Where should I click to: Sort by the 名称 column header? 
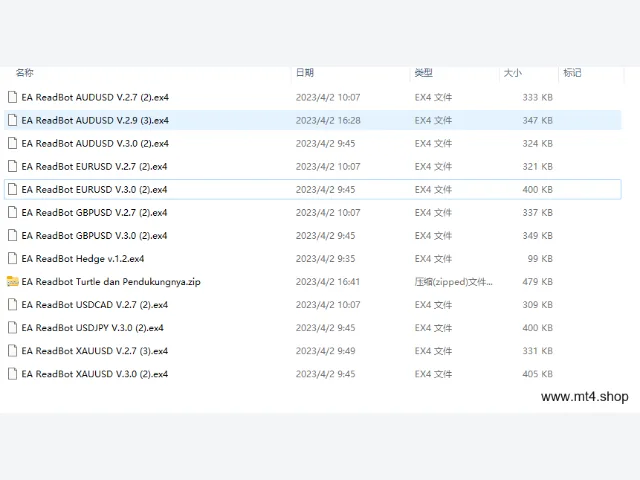pos(24,73)
